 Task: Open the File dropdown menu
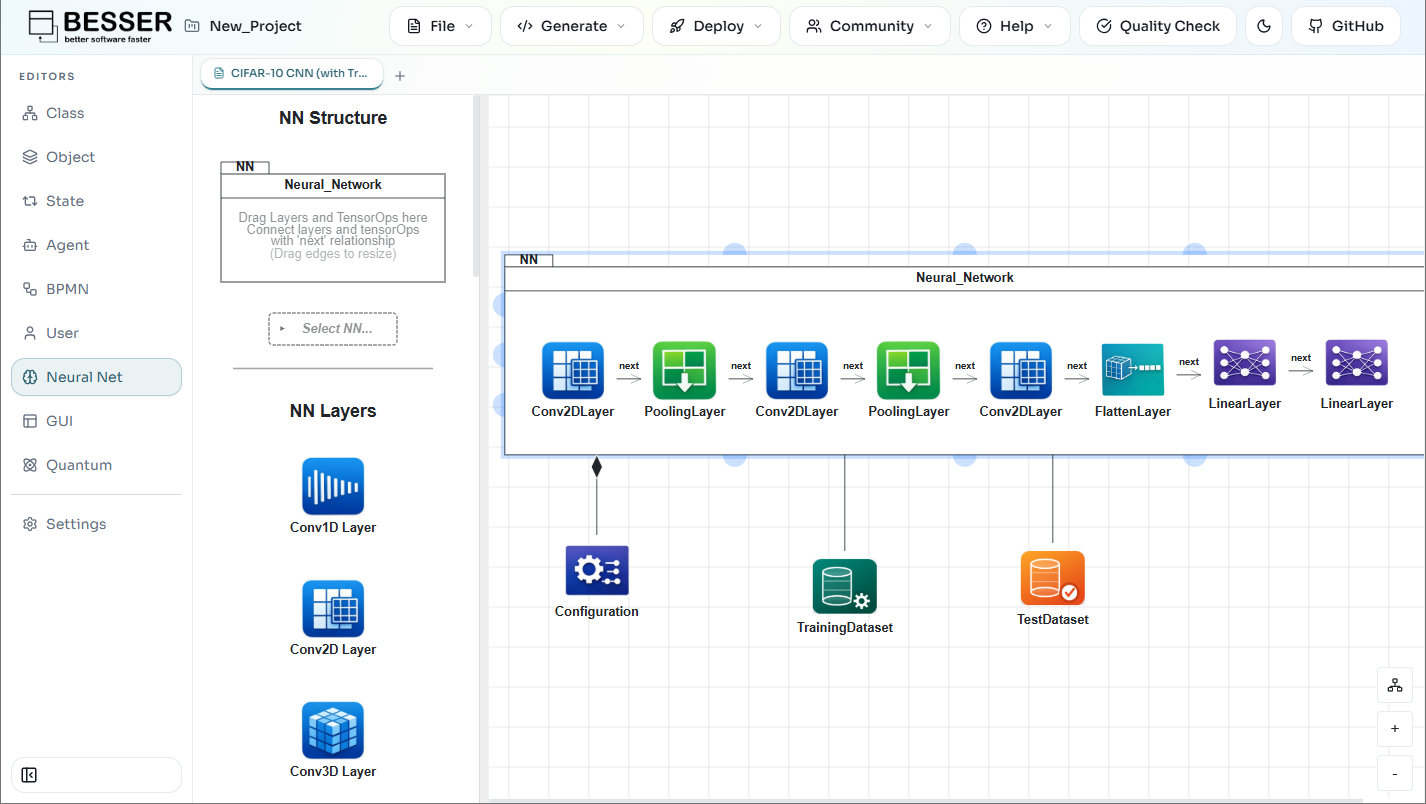[440, 26]
